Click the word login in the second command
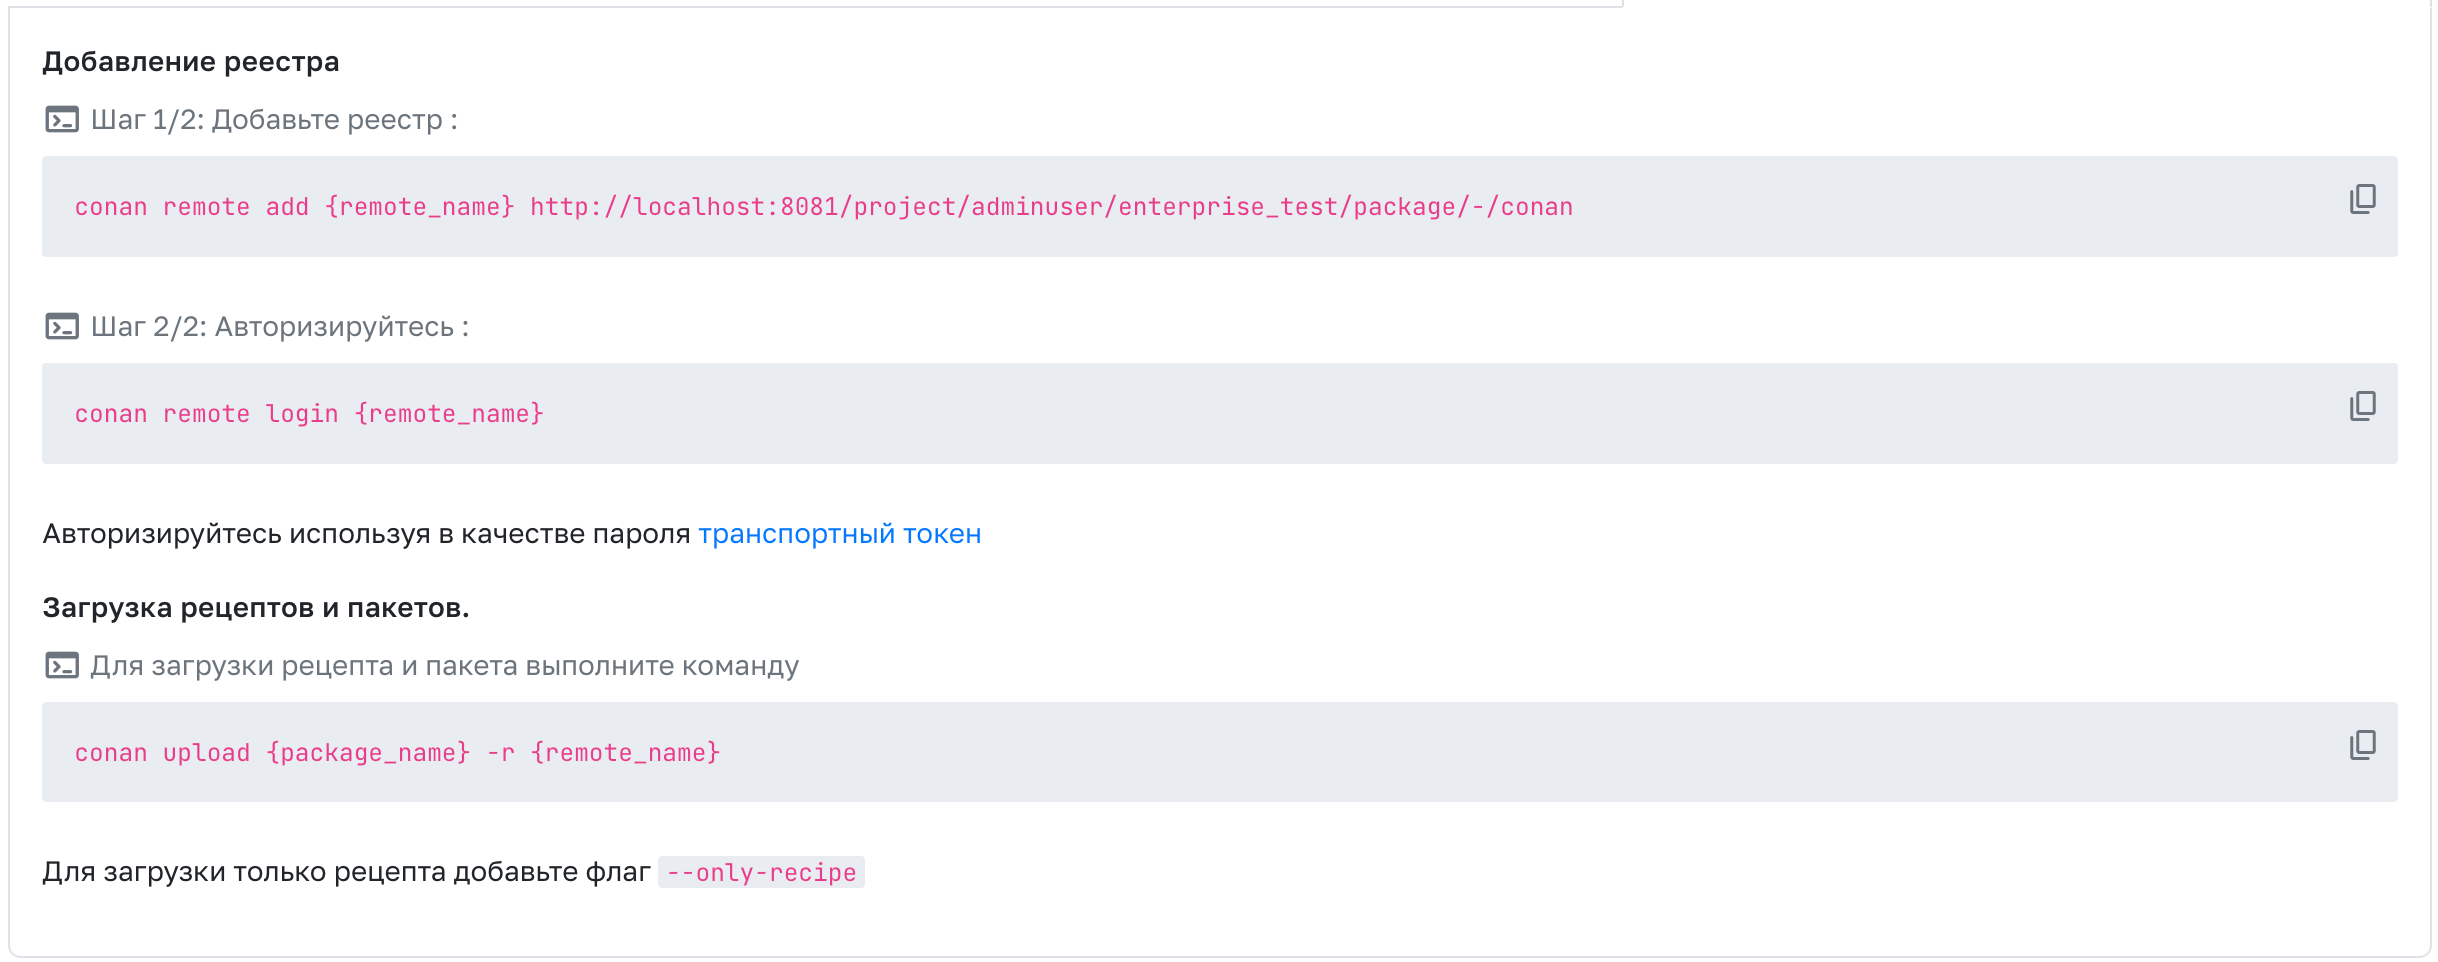This screenshot has height=962, width=2438. [302, 414]
